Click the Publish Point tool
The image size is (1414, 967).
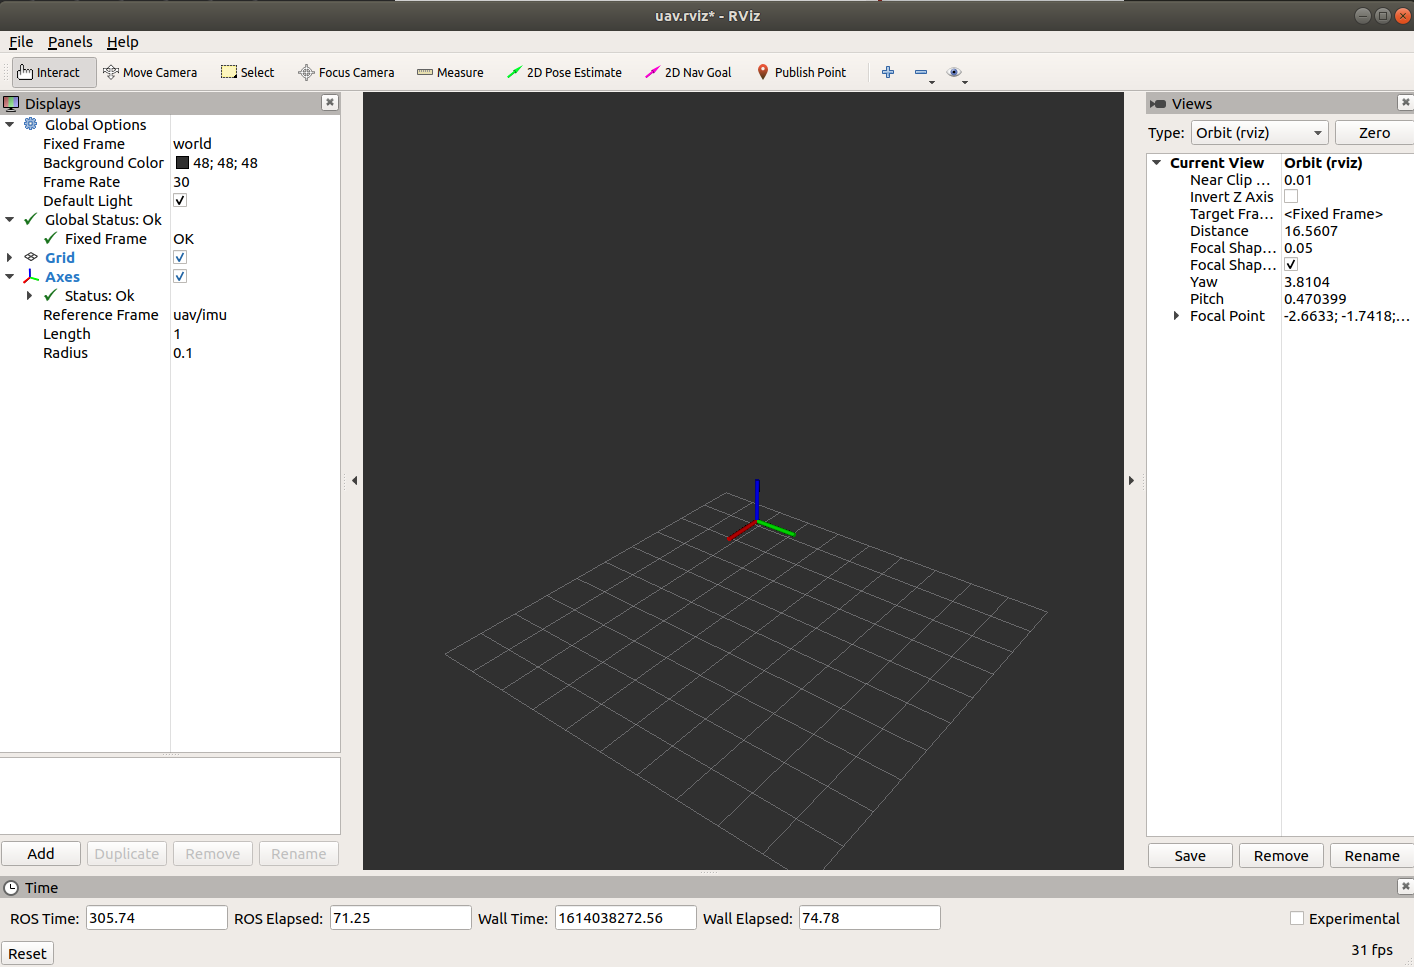pyautogui.click(x=801, y=72)
